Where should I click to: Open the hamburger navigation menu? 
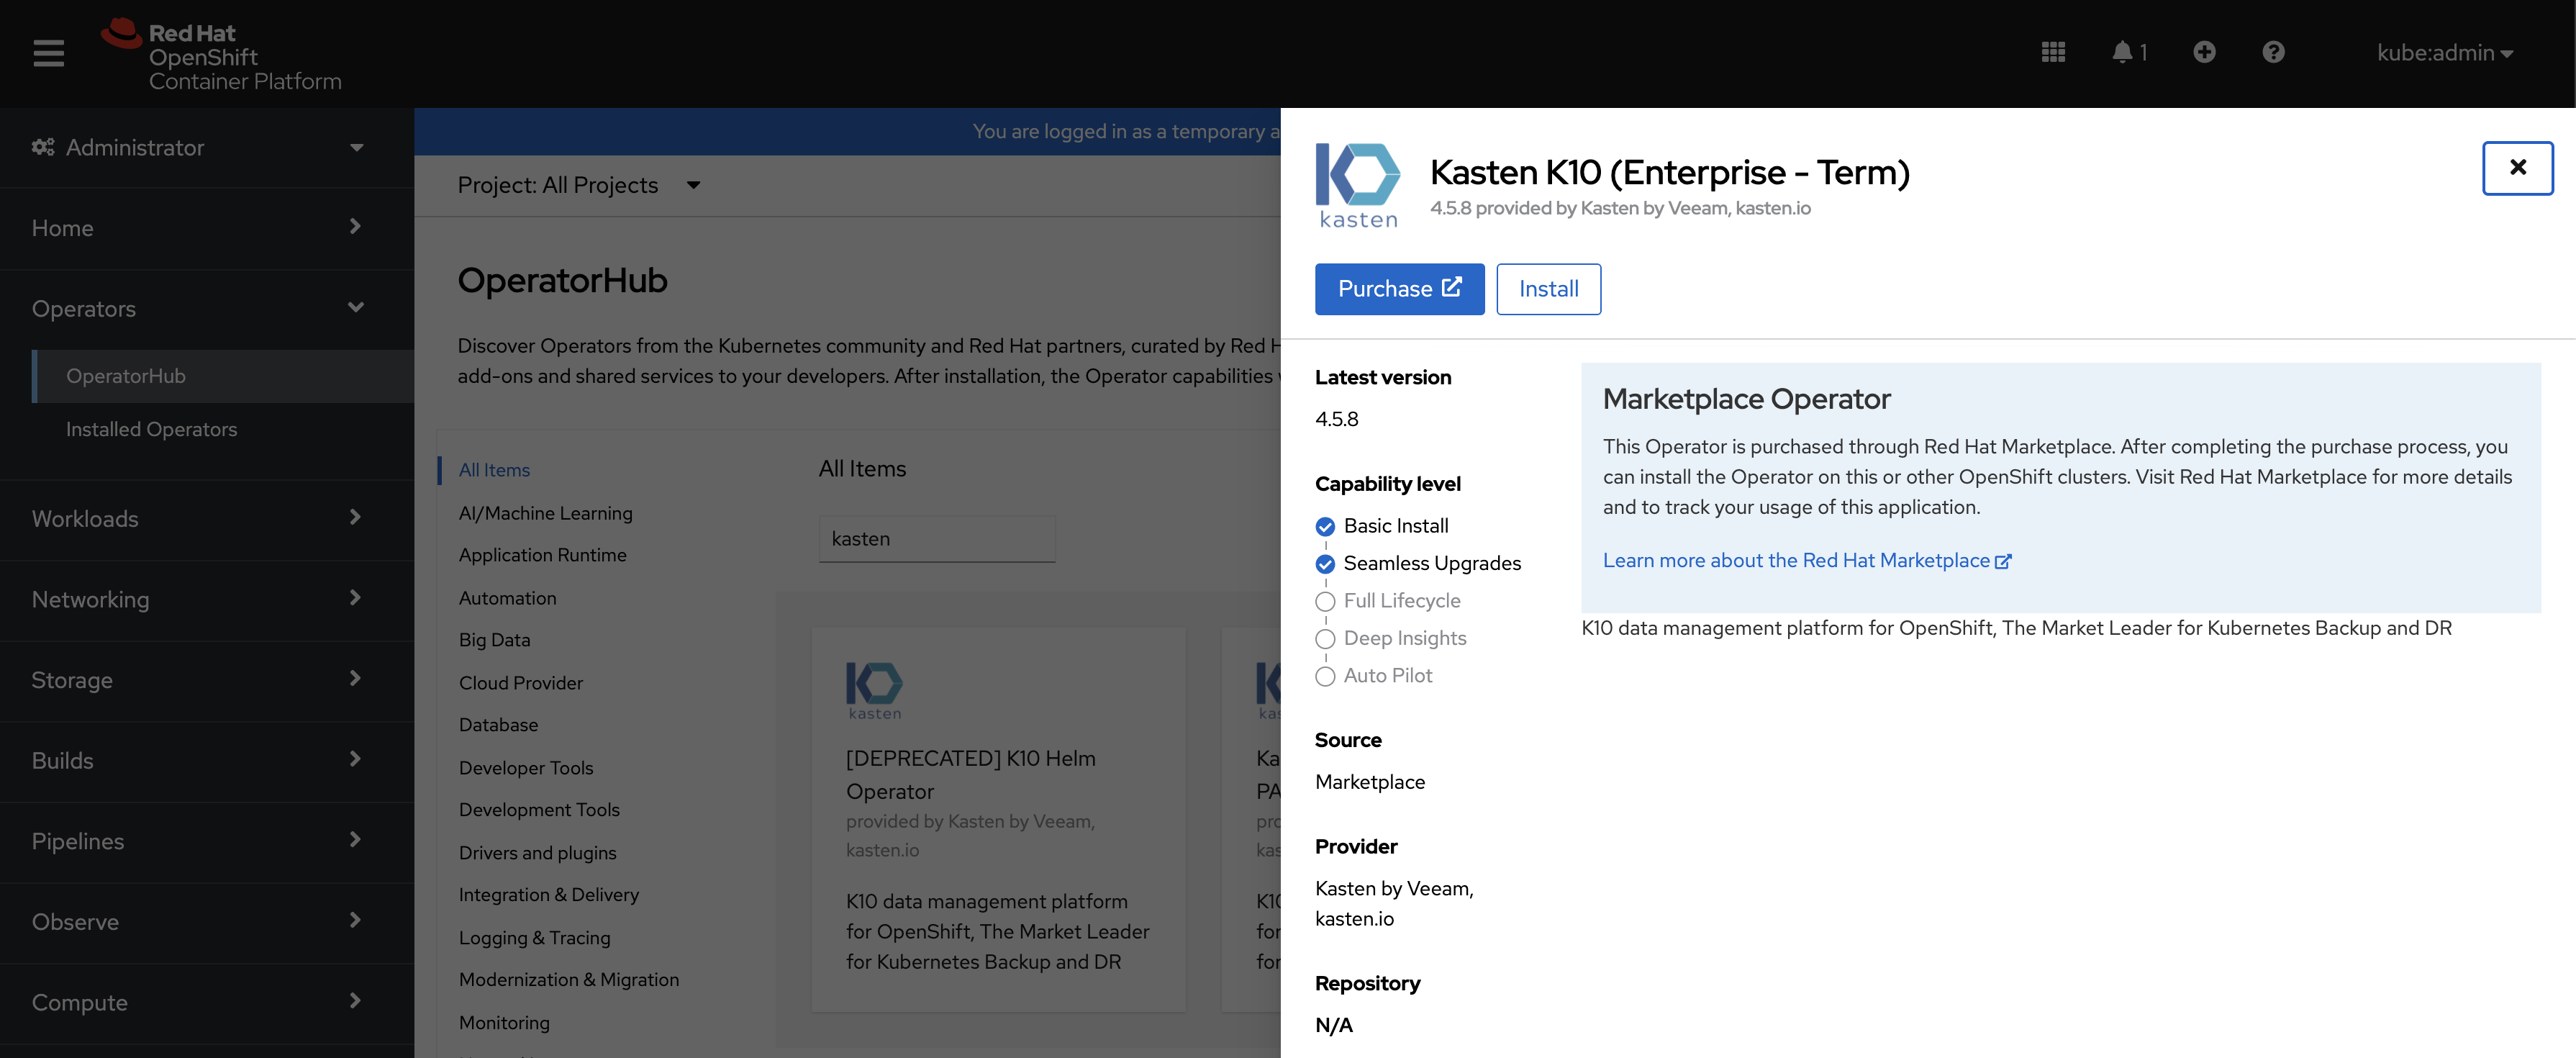tap(48, 53)
